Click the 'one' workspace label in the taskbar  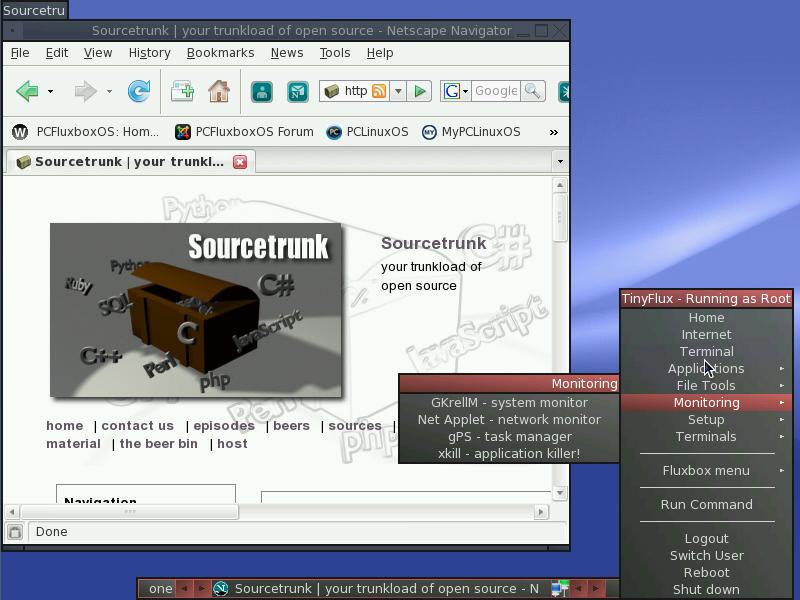(160, 589)
